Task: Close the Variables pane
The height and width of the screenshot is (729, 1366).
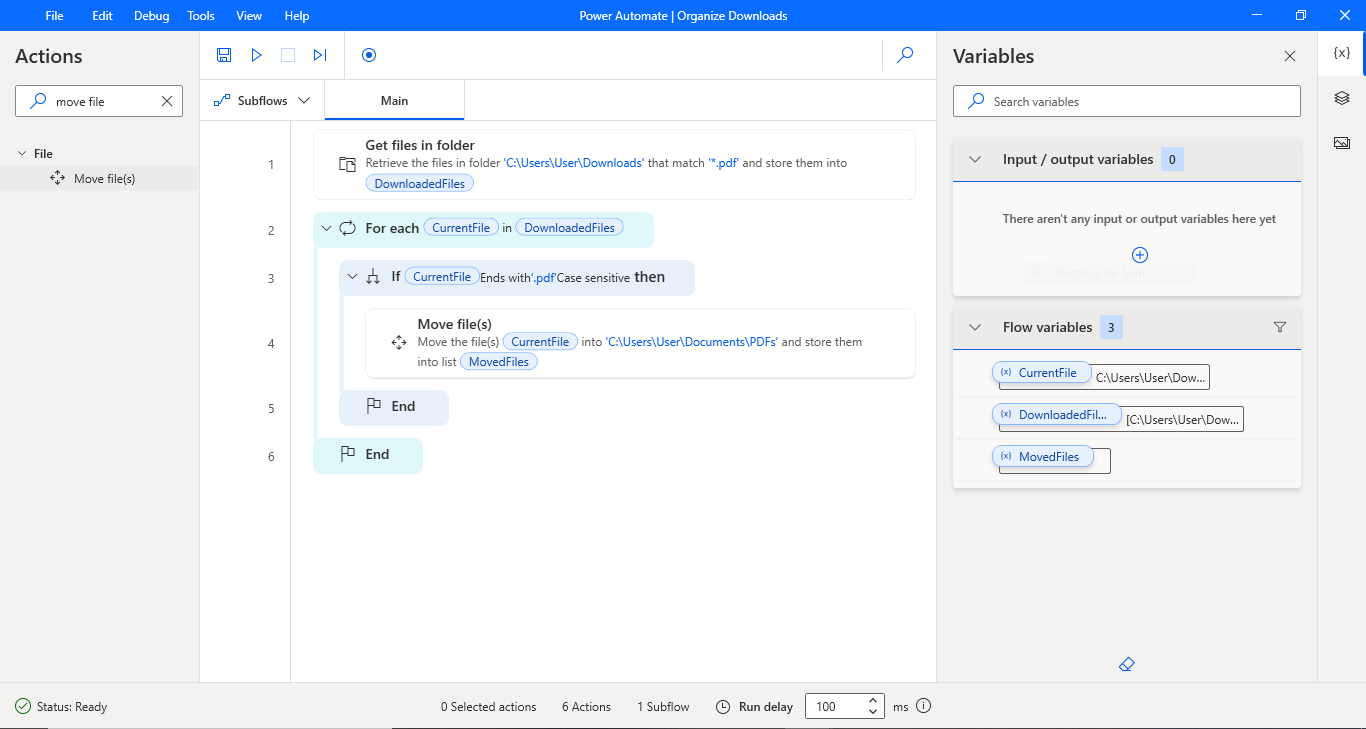Action: tap(1290, 56)
